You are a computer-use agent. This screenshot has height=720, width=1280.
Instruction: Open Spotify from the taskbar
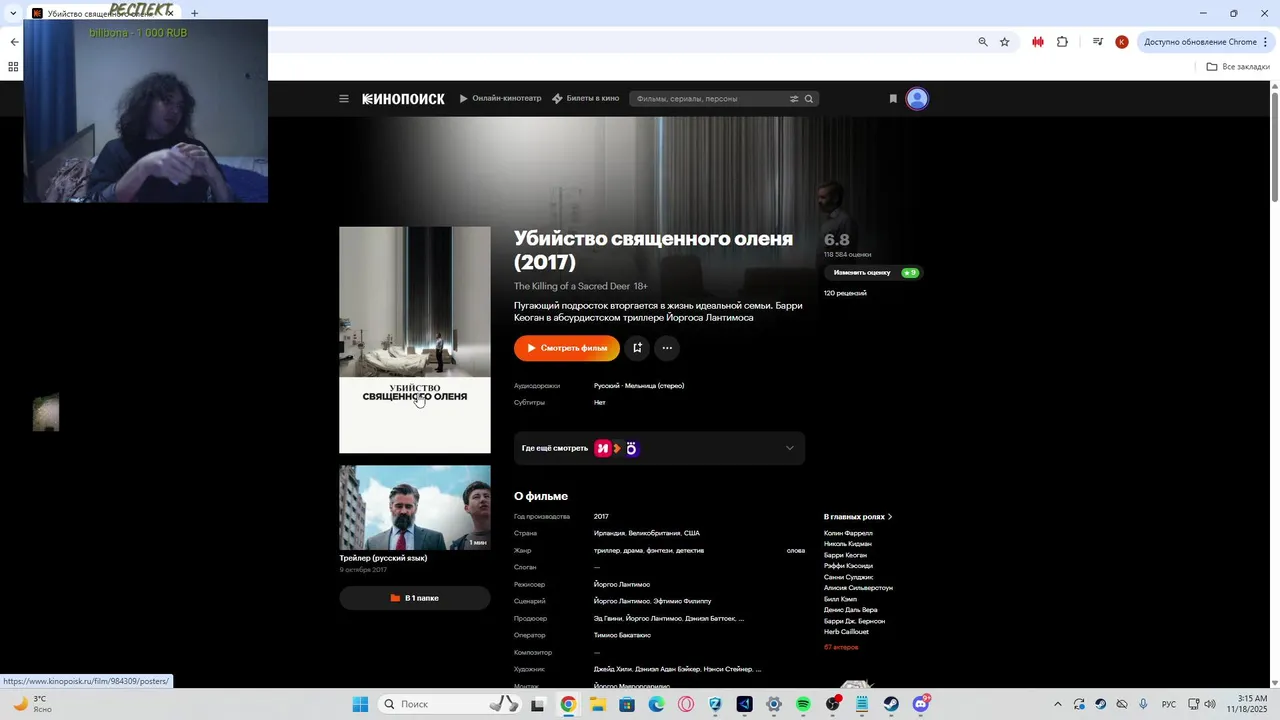pos(803,704)
